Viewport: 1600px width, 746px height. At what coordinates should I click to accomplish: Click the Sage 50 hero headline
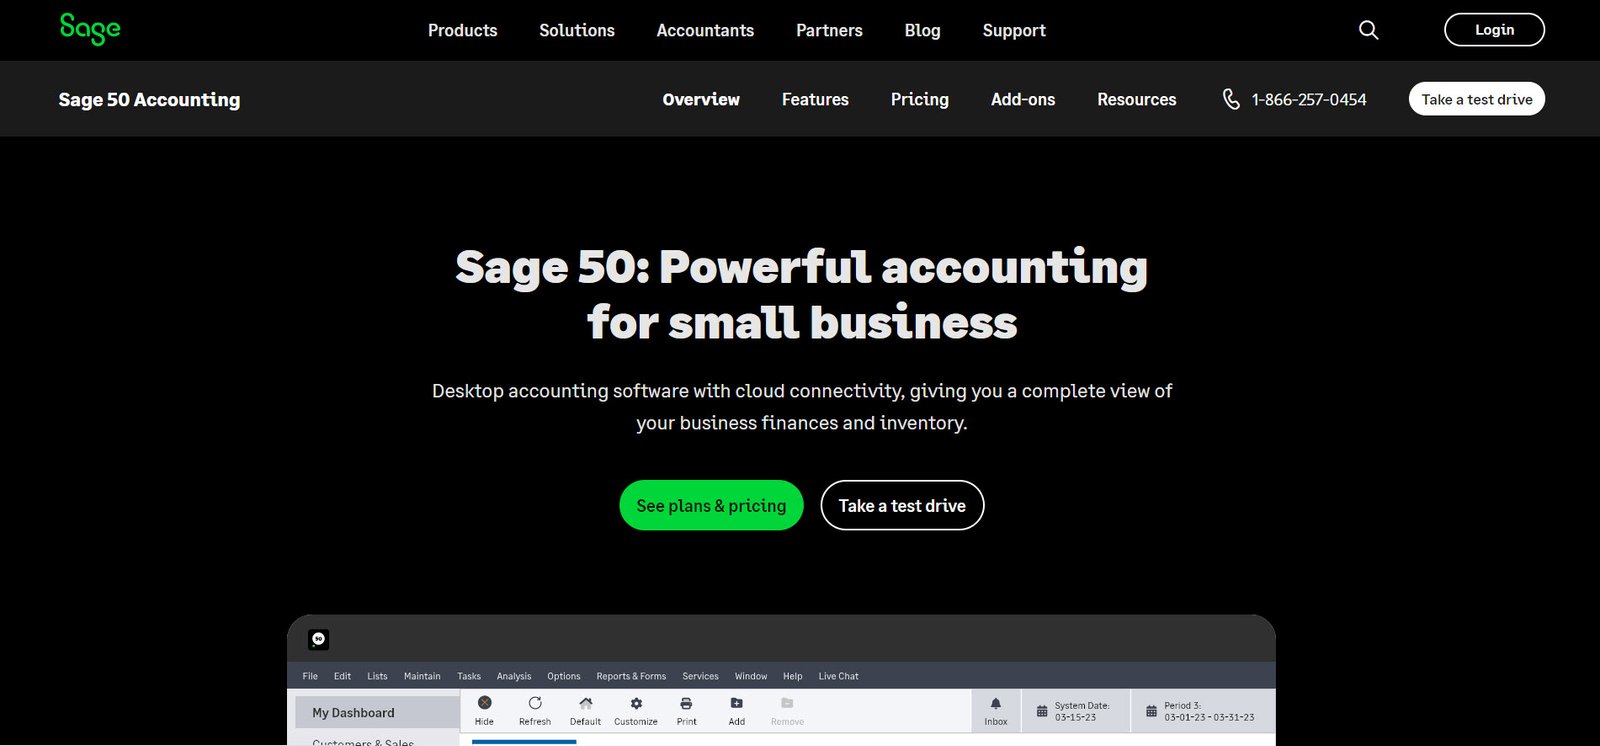click(801, 295)
